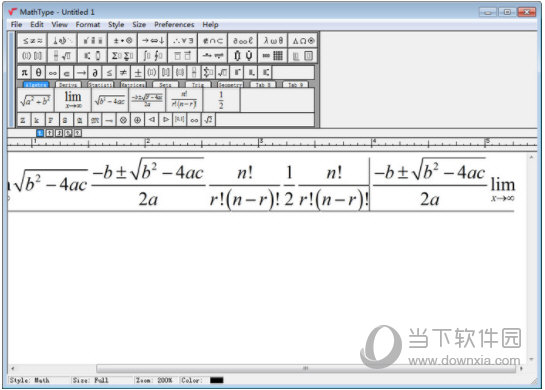Insert infinity symbol next to theta
This screenshot has width=545, height=390.
coord(52,73)
